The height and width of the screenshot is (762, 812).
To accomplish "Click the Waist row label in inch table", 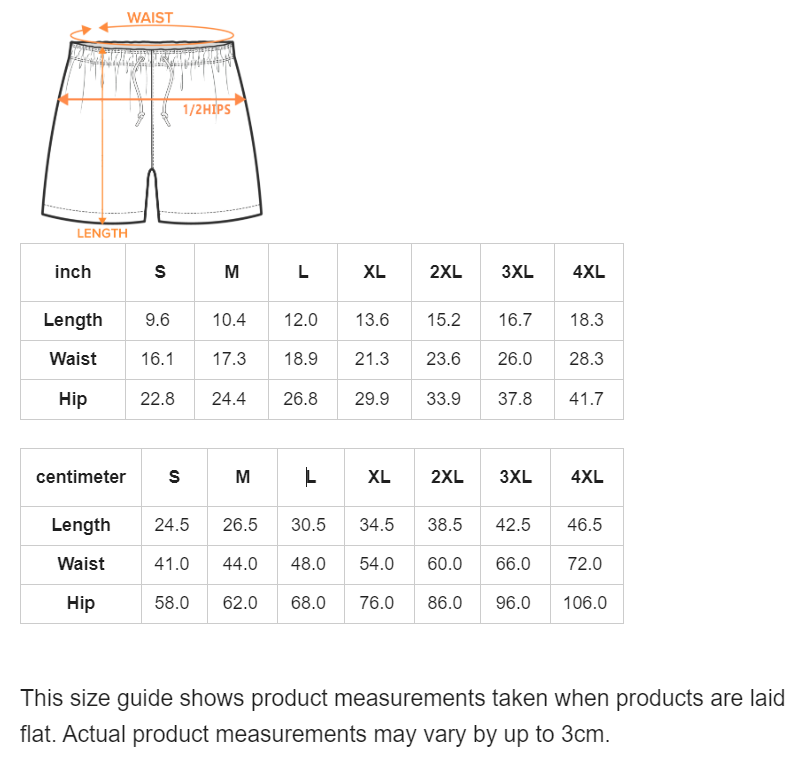I will (x=73, y=359).
